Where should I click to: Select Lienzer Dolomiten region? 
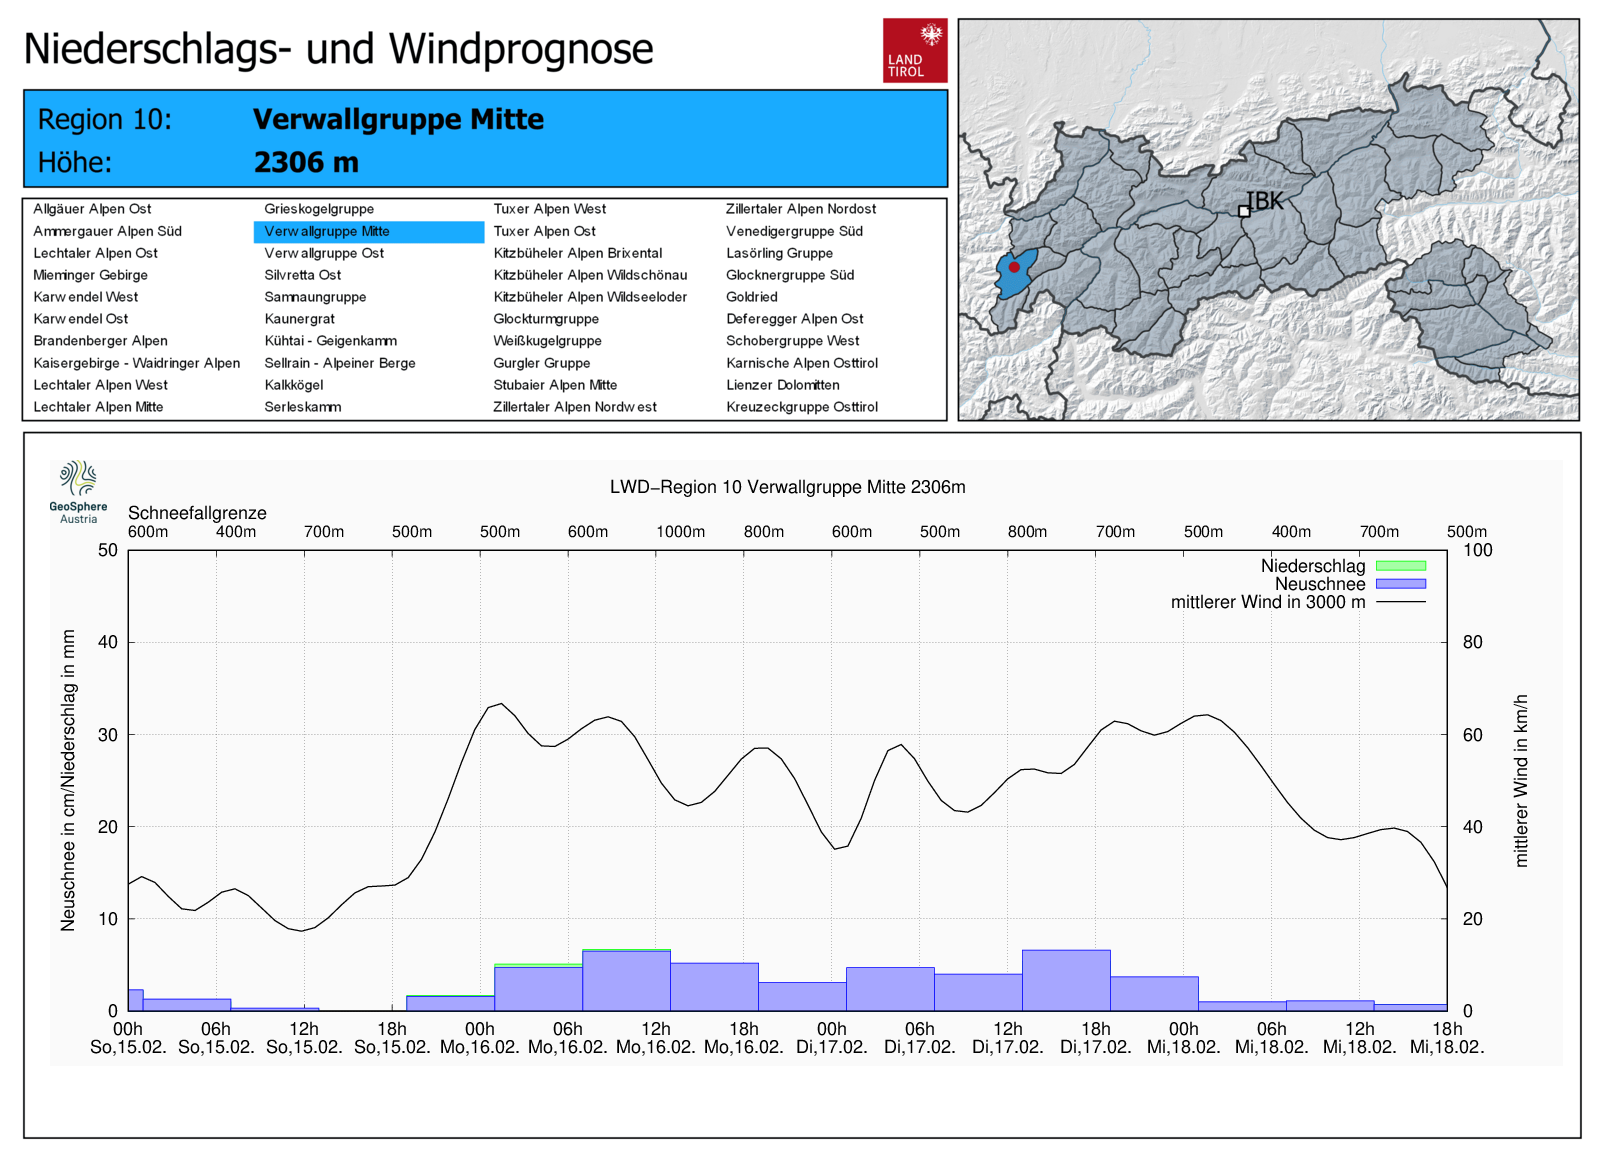pyautogui.click(x=782, y=385)
